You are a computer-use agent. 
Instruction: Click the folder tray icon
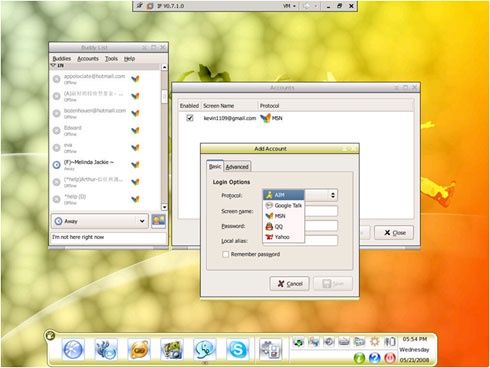click(360, 342)
